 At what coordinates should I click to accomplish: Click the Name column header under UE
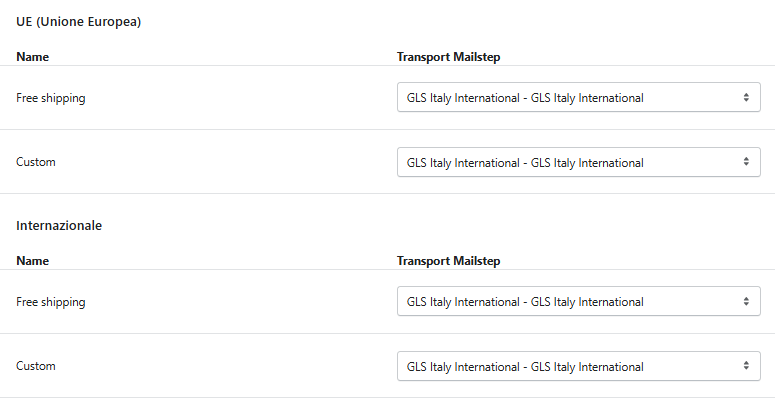[x=33, y=57]
